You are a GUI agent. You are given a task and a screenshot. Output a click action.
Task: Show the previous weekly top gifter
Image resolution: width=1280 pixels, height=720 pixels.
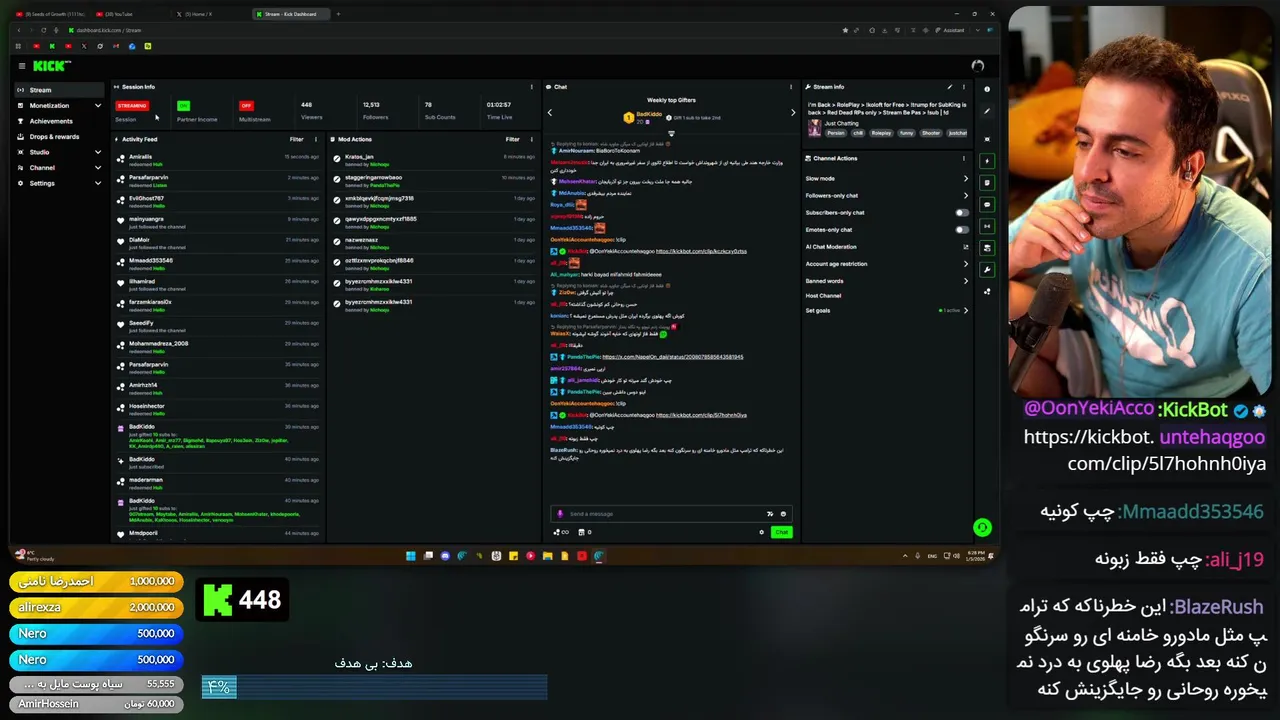pos(549,112)
